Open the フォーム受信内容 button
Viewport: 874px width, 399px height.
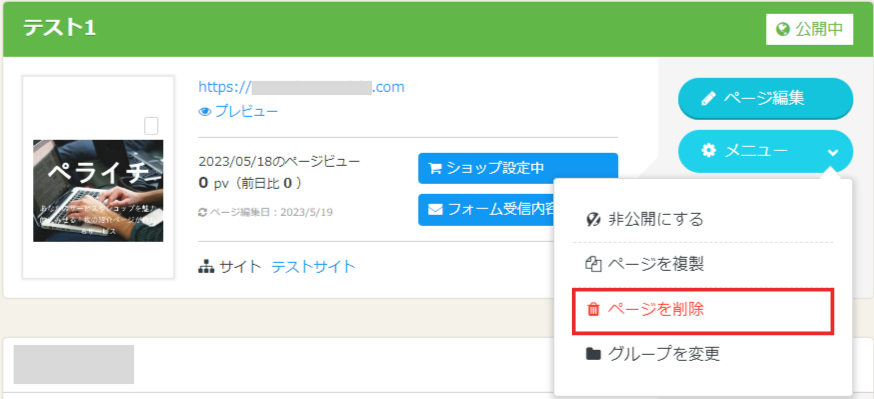[x=487, y=210]
